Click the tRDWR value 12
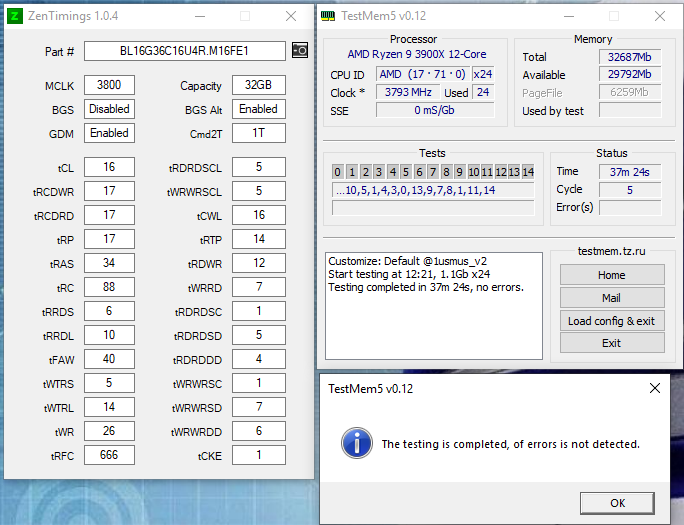Image resolution: width=684 pixels, height=525 pixels. coord(259,263)
